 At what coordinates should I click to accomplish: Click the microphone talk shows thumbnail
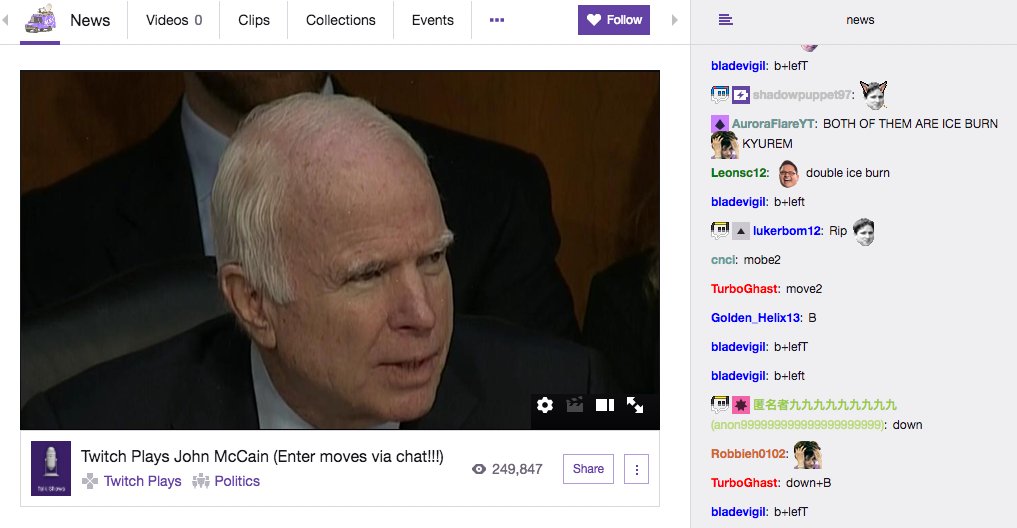(x=51, y=468)
